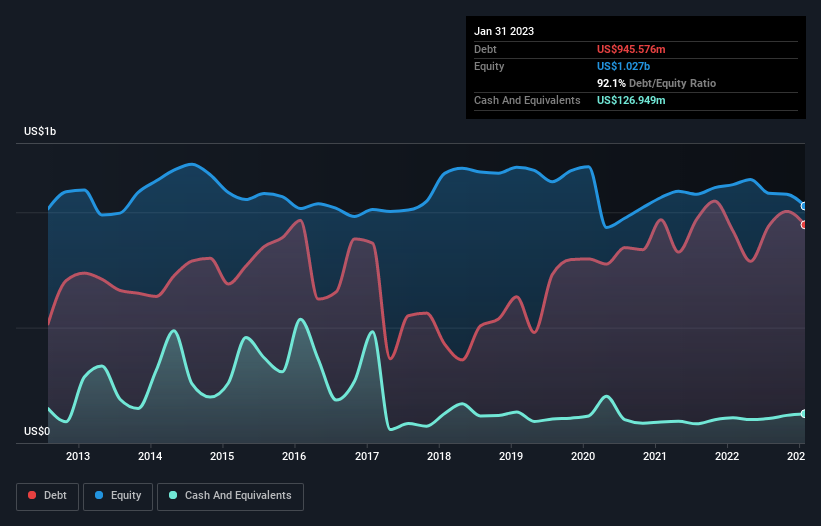This screenshot has height=526, width=821.
Task: Select the red Debt endpoint marker on chart
Action: [x=804, y=225]
